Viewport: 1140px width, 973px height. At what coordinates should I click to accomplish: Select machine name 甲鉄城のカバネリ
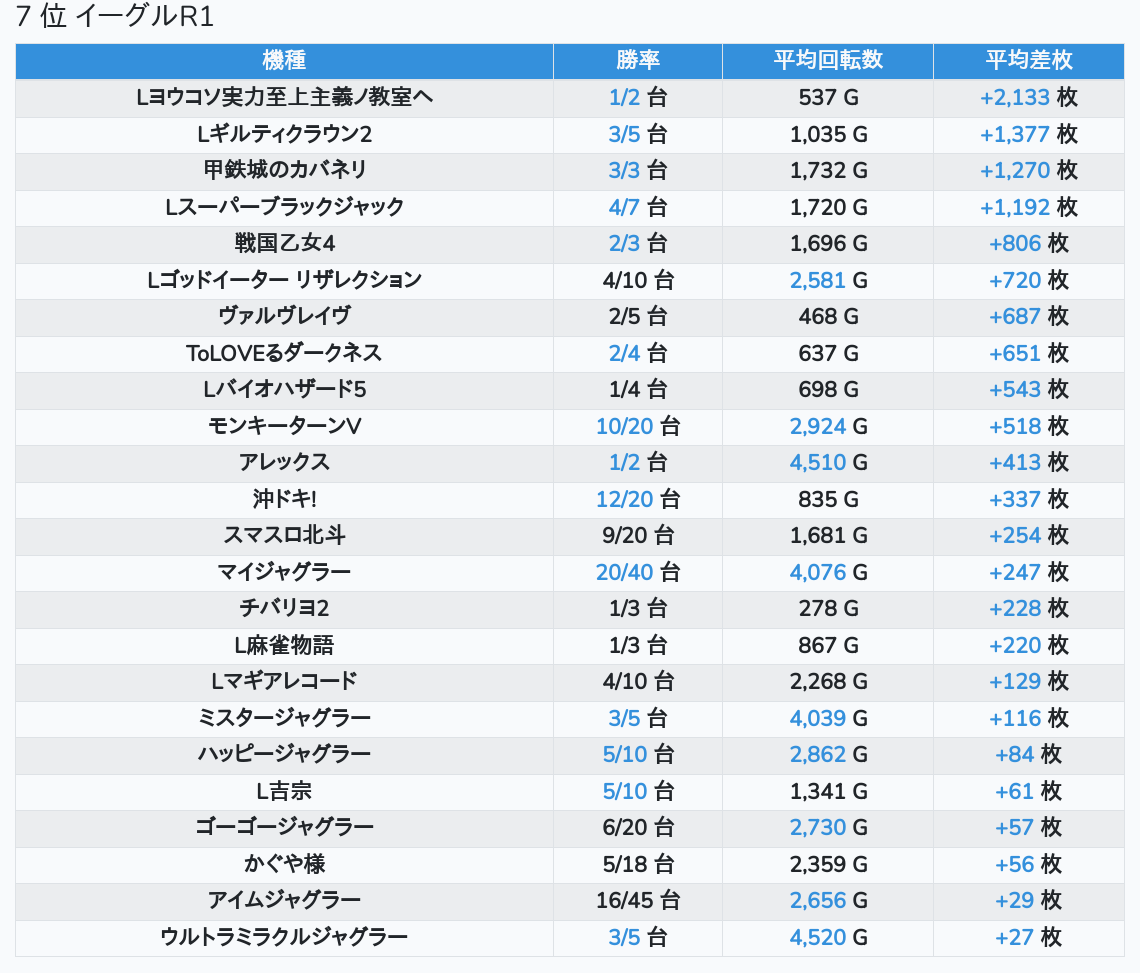point(284,170)
